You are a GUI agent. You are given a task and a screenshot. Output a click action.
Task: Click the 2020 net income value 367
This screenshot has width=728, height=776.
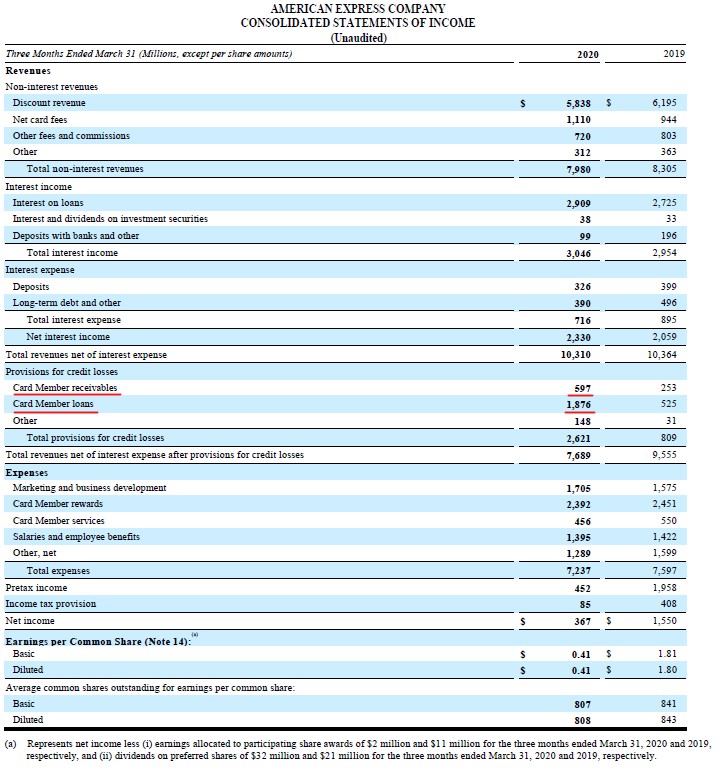[x=582, y=621]
